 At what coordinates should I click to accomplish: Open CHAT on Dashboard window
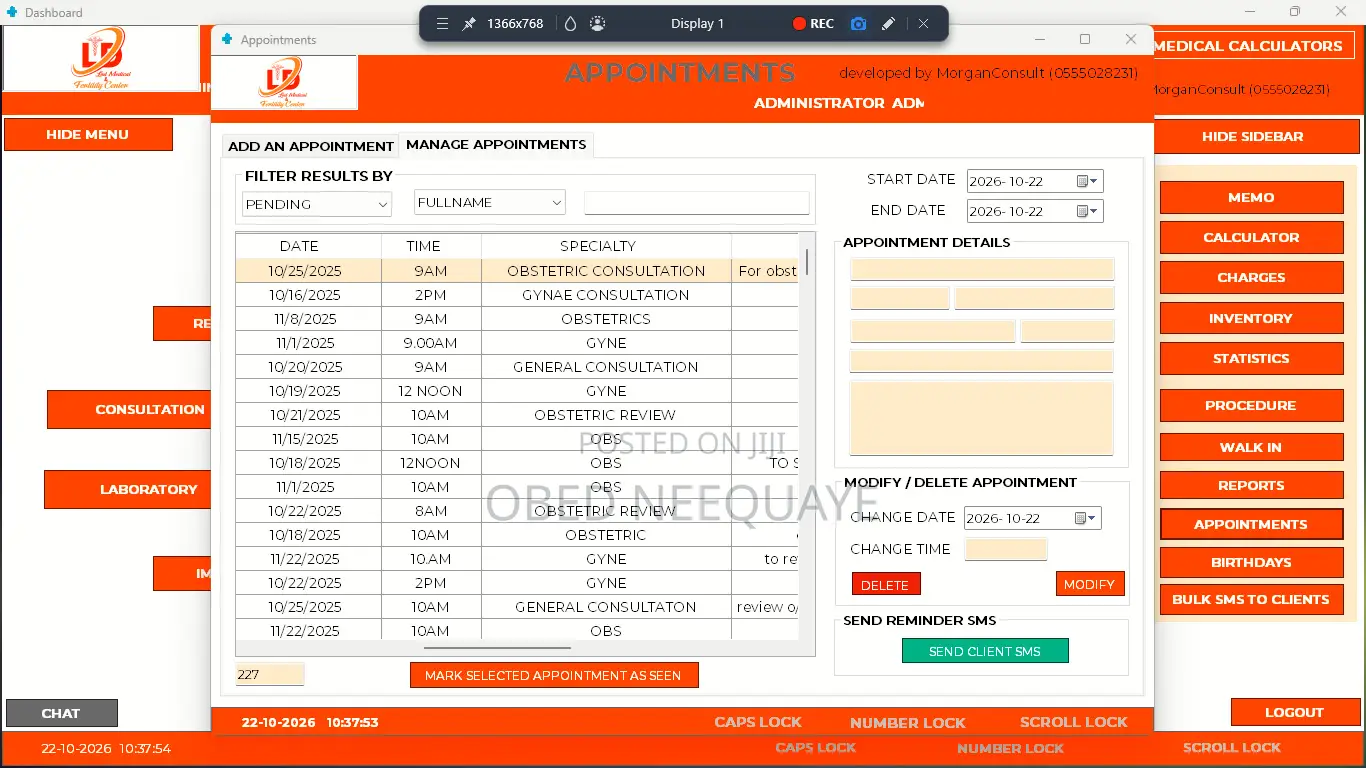pos(61,713)
